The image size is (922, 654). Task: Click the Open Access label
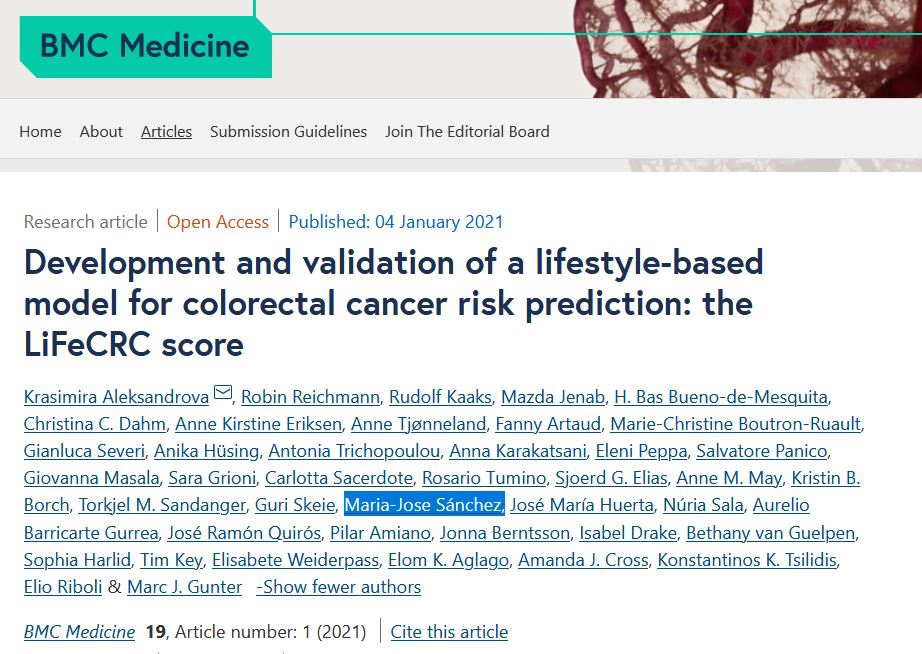(x=217, y=222)
